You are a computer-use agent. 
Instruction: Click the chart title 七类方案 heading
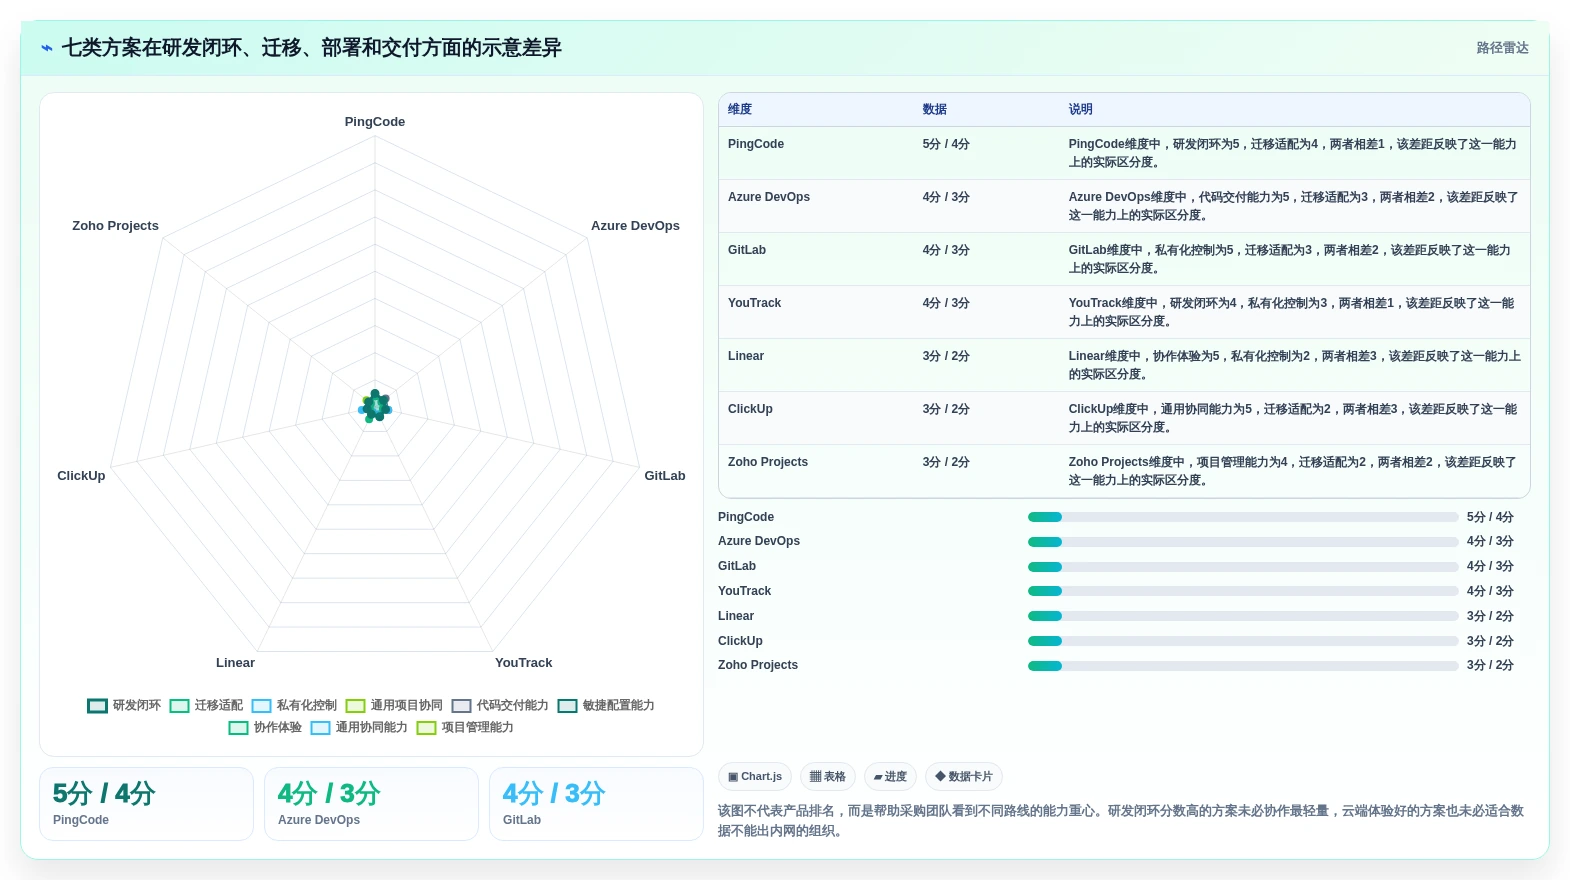[x=312, y=48]
